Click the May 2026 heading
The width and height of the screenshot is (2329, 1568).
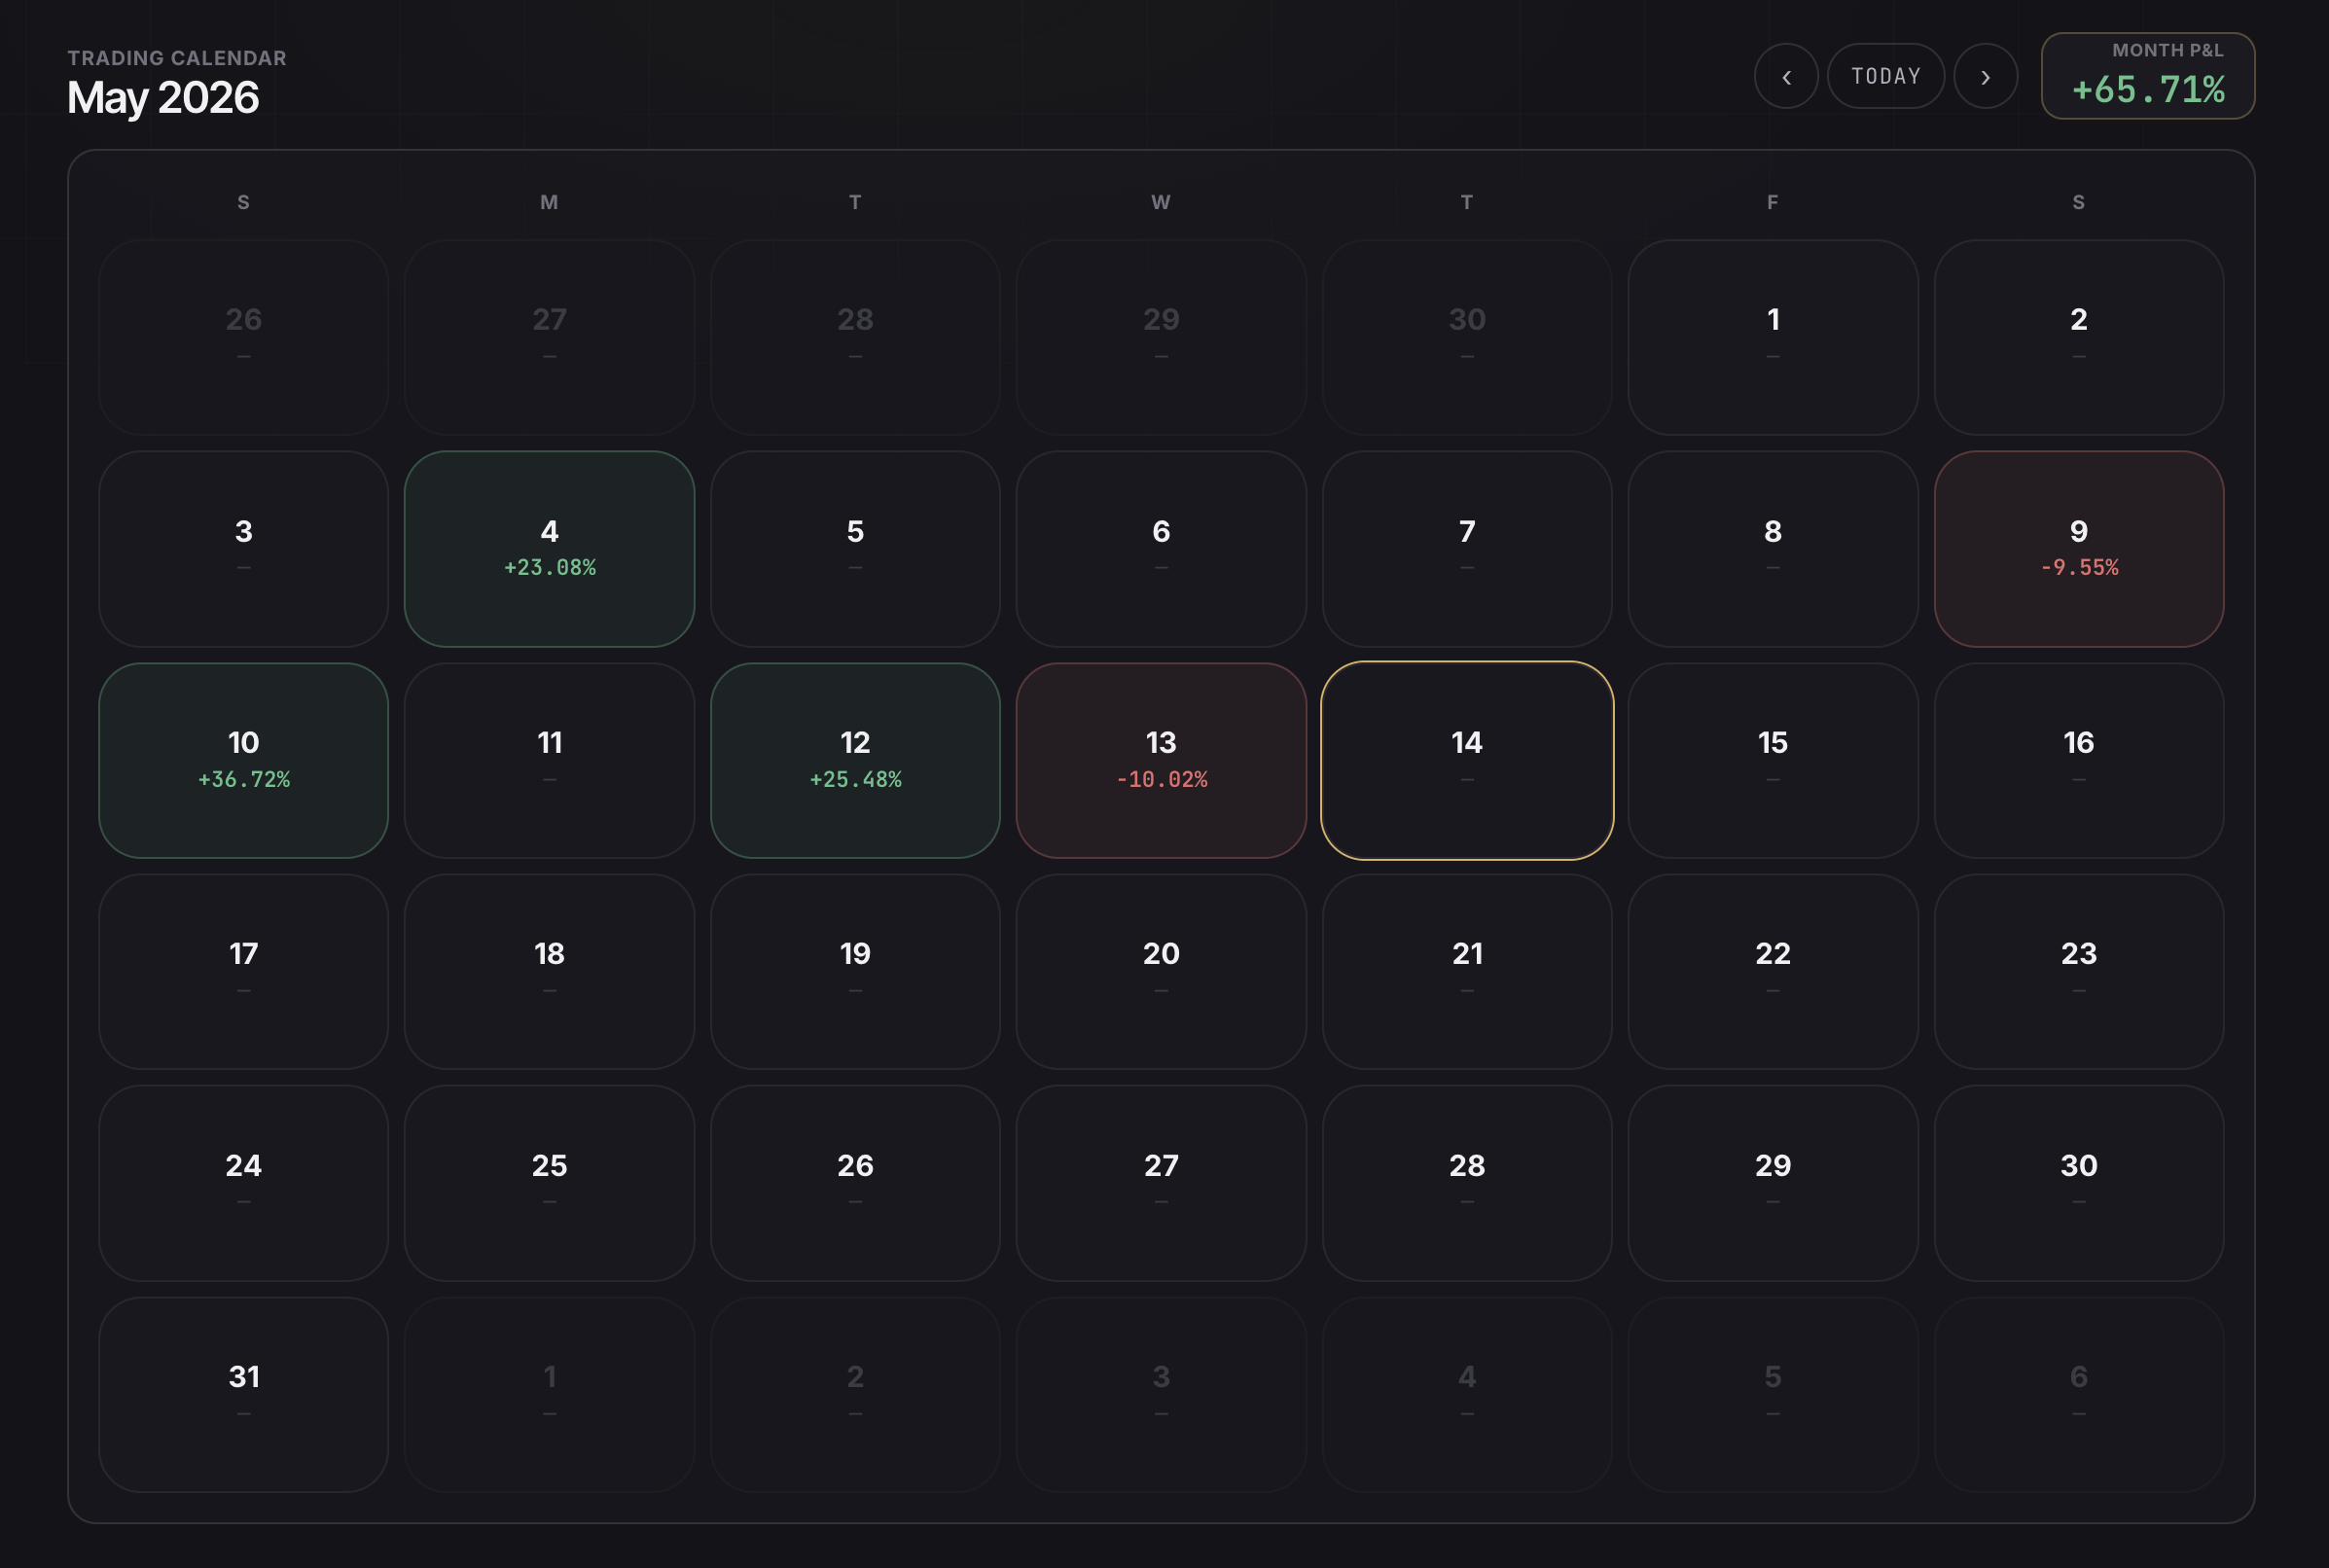(163, 98)
